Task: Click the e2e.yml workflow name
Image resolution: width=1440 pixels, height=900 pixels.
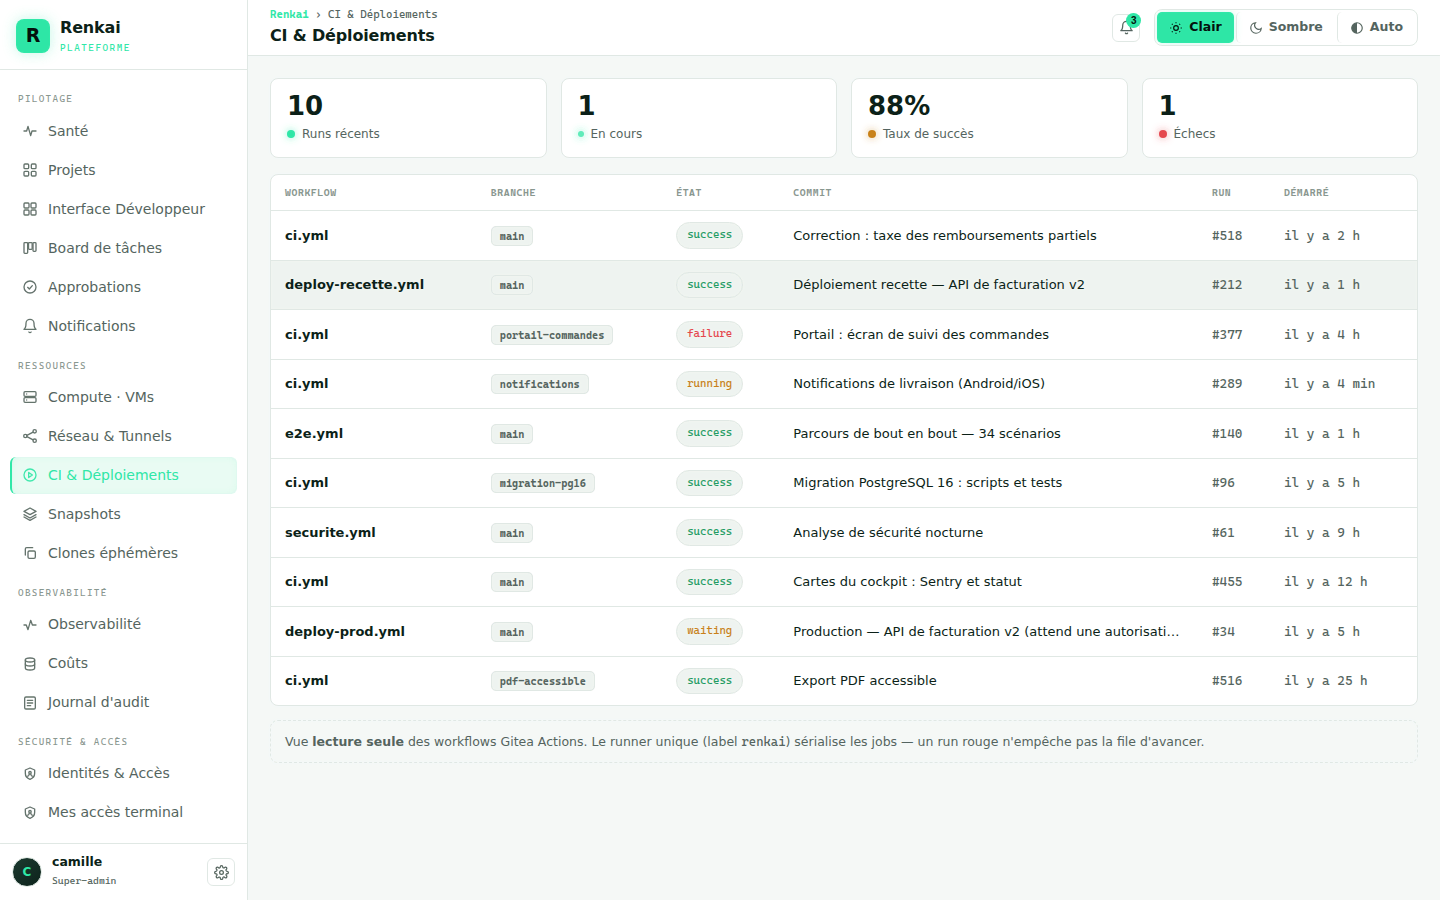Action: 314,434
